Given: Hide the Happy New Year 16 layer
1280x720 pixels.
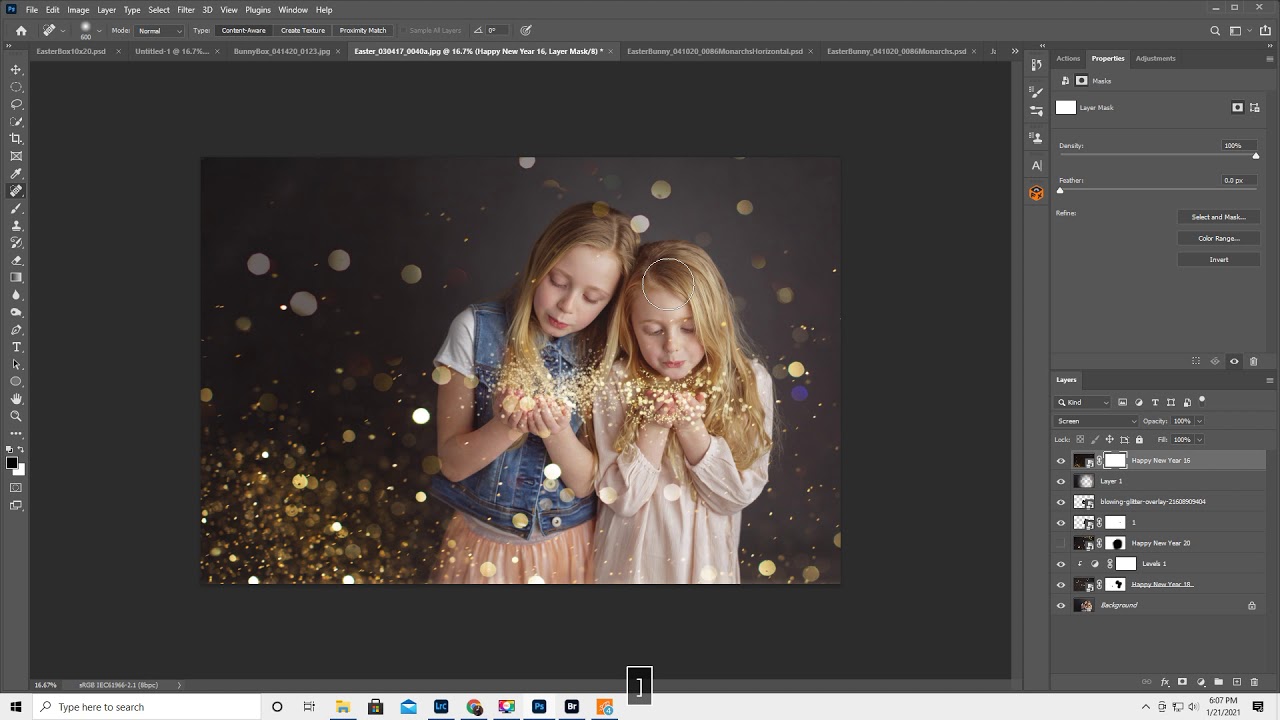Looking at the screenshot, I should 1061,461.
